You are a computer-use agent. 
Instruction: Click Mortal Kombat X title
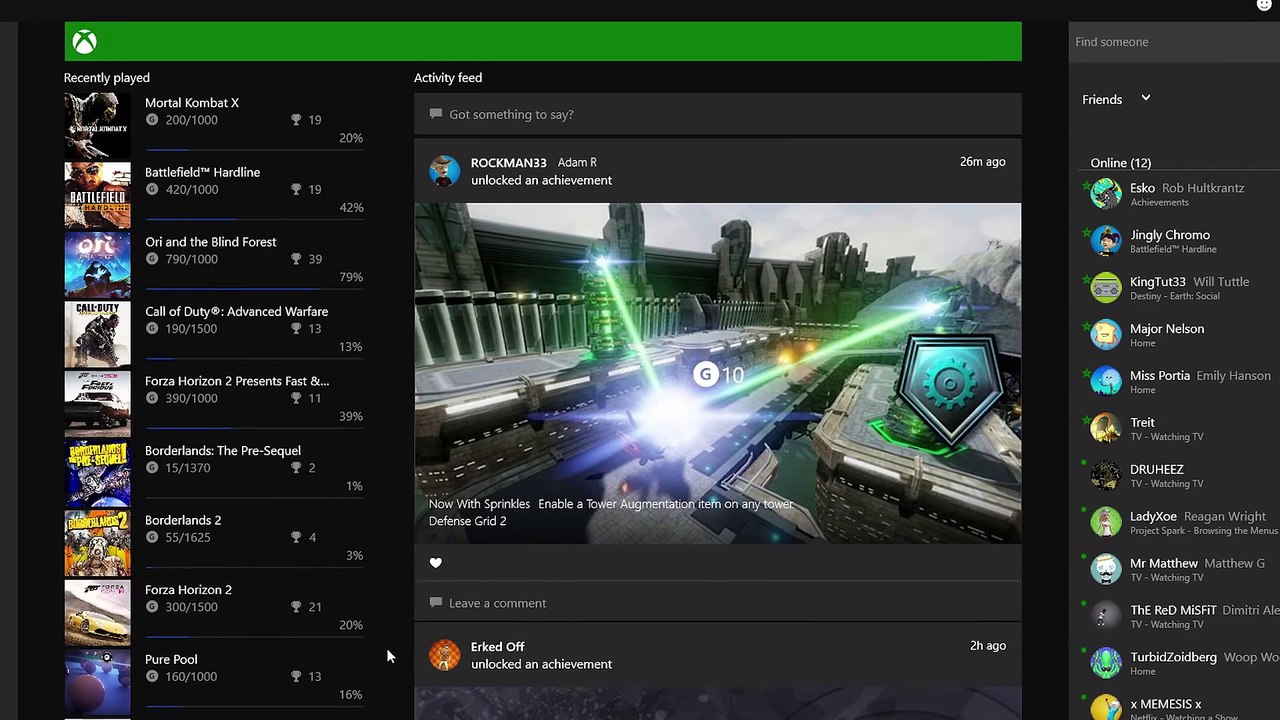[192, 103]
